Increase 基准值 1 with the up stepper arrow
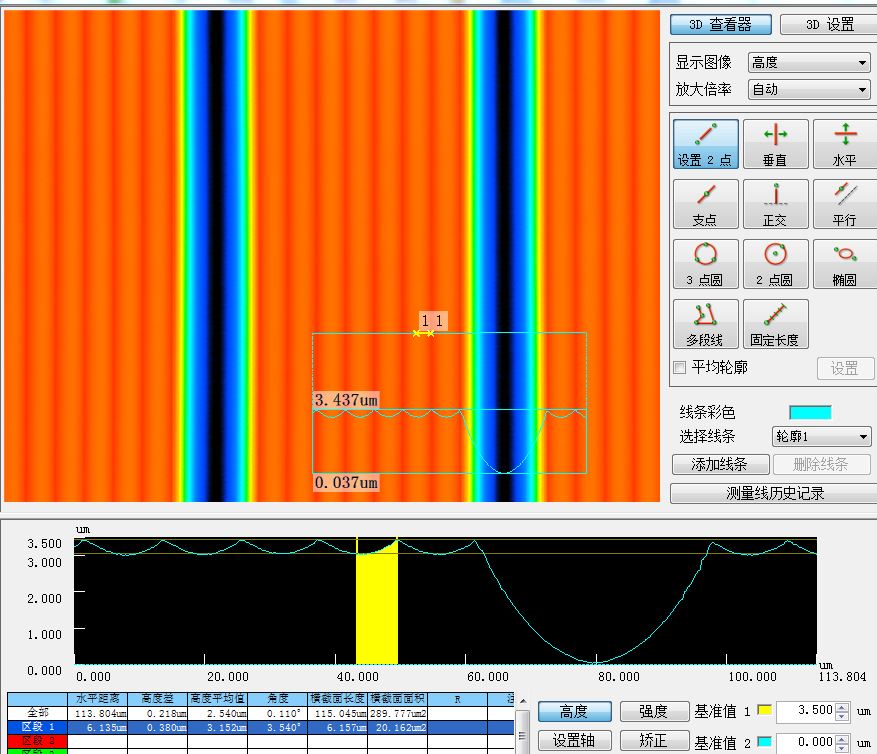The image size is (877, 754). click(842, 707)
